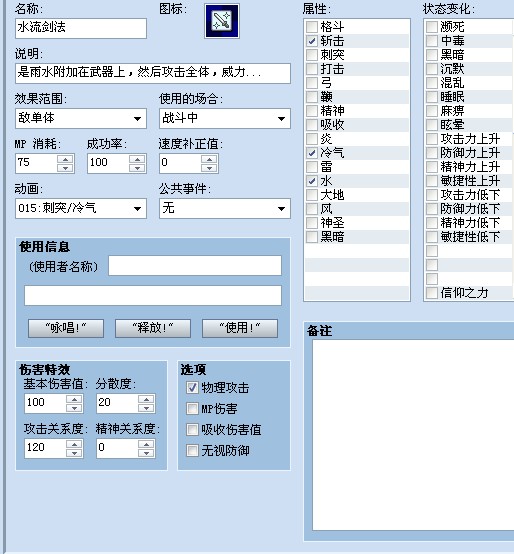The width and height of the screenshot is (514, 554).
Task: Decrease the 基本伤害值 value
Action: (x=75, y=408)
